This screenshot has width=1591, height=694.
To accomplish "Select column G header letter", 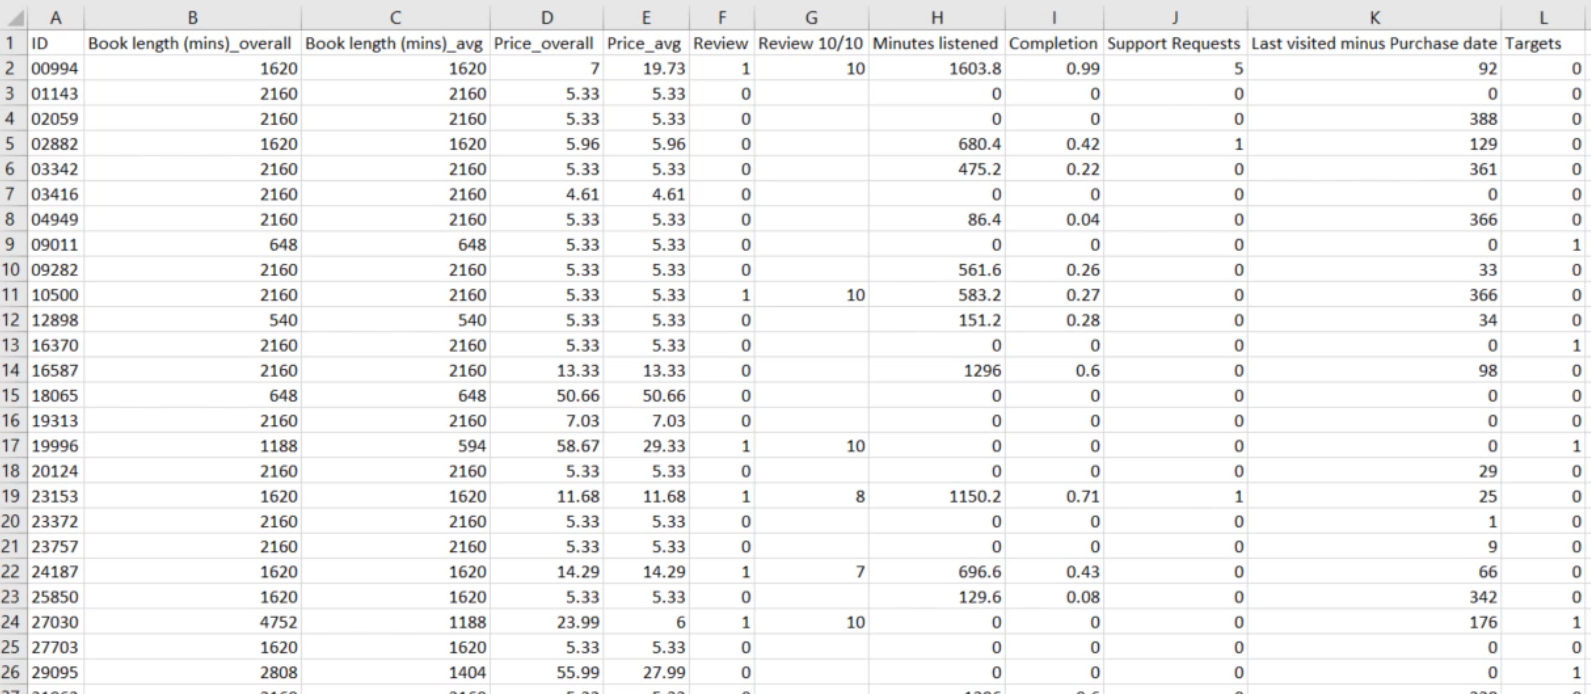I will (x=811, y=17).
